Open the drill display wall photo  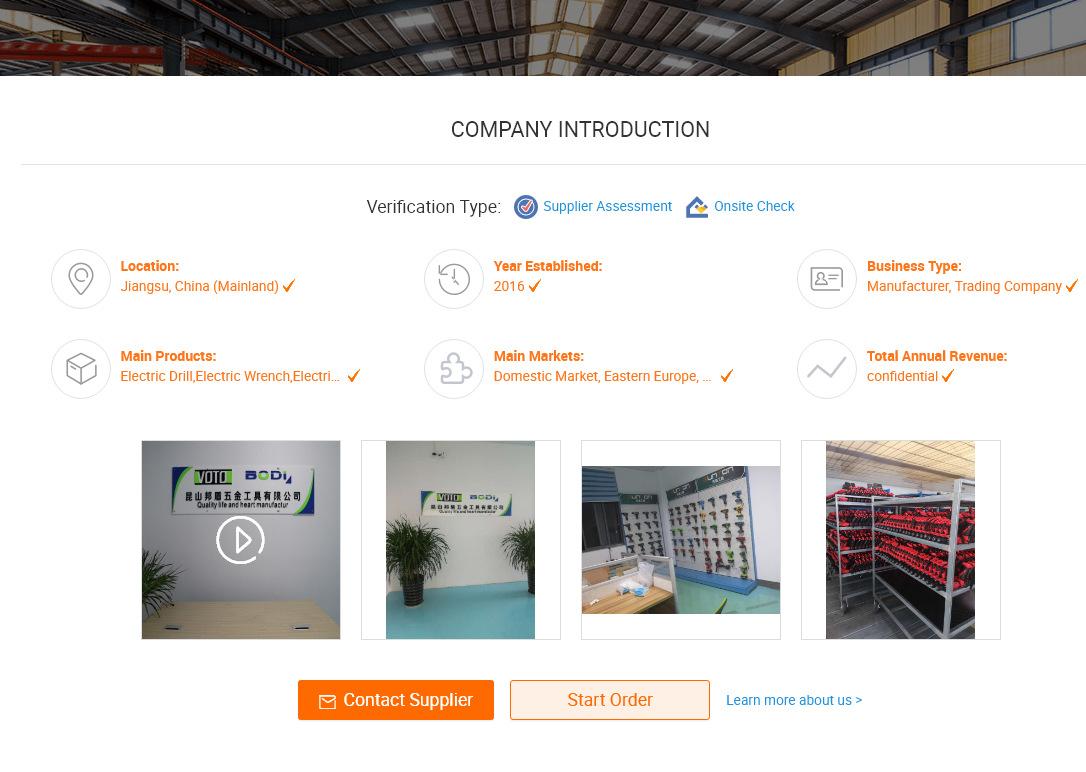click(x=681, y=540)
